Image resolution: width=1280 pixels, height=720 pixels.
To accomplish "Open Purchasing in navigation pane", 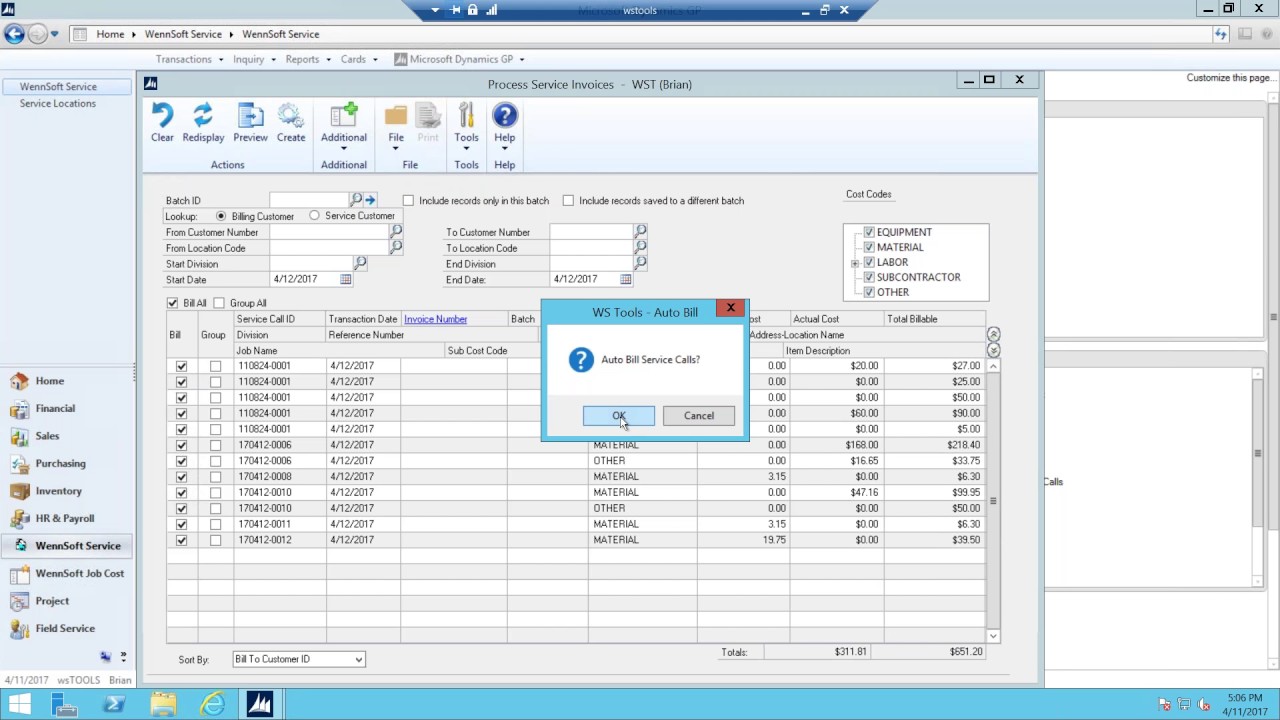I will [x=60, y=463].
